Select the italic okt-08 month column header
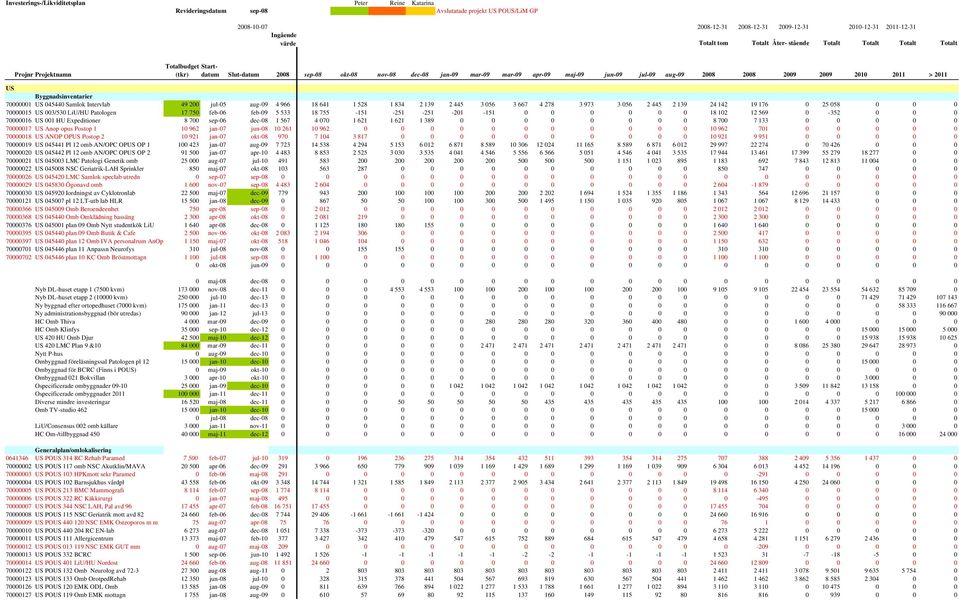959x601 pixels. click(349, 75)
